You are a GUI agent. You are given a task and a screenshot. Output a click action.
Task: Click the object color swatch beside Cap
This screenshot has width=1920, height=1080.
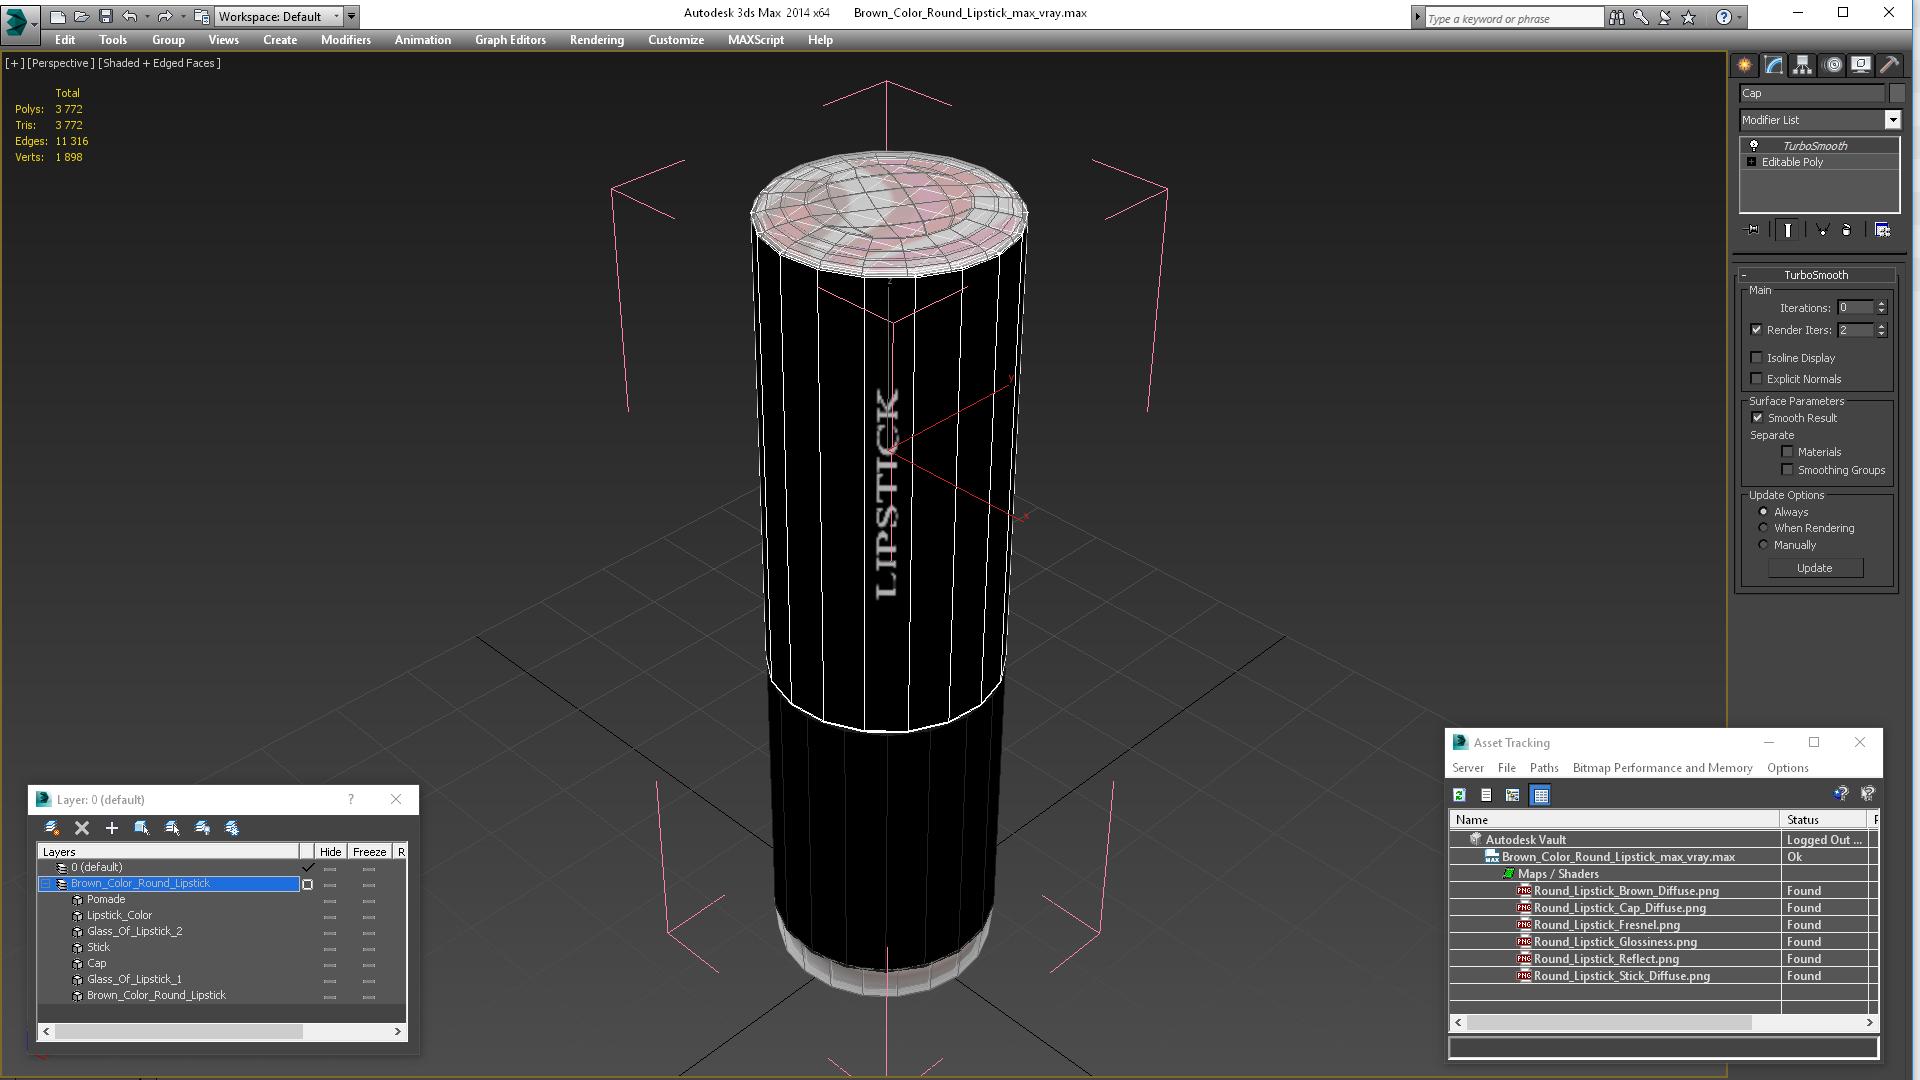(x=1897, y=93)
